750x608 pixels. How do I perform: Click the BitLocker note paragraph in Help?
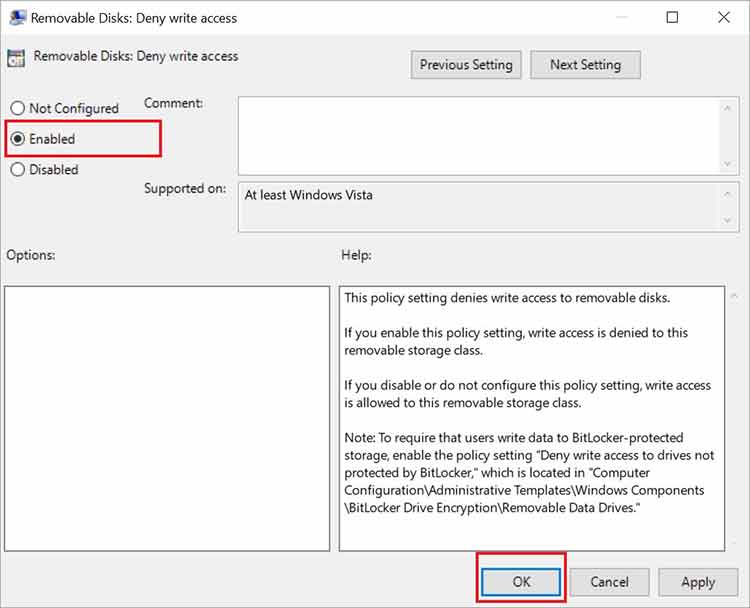click(x=529, y=473)
